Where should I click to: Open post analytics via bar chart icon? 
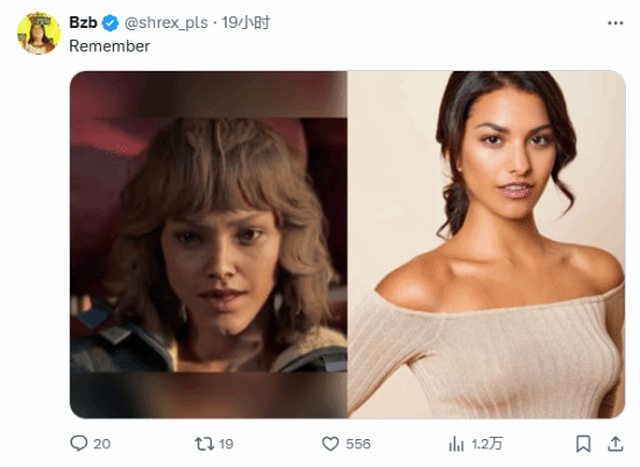pos(456,443)
